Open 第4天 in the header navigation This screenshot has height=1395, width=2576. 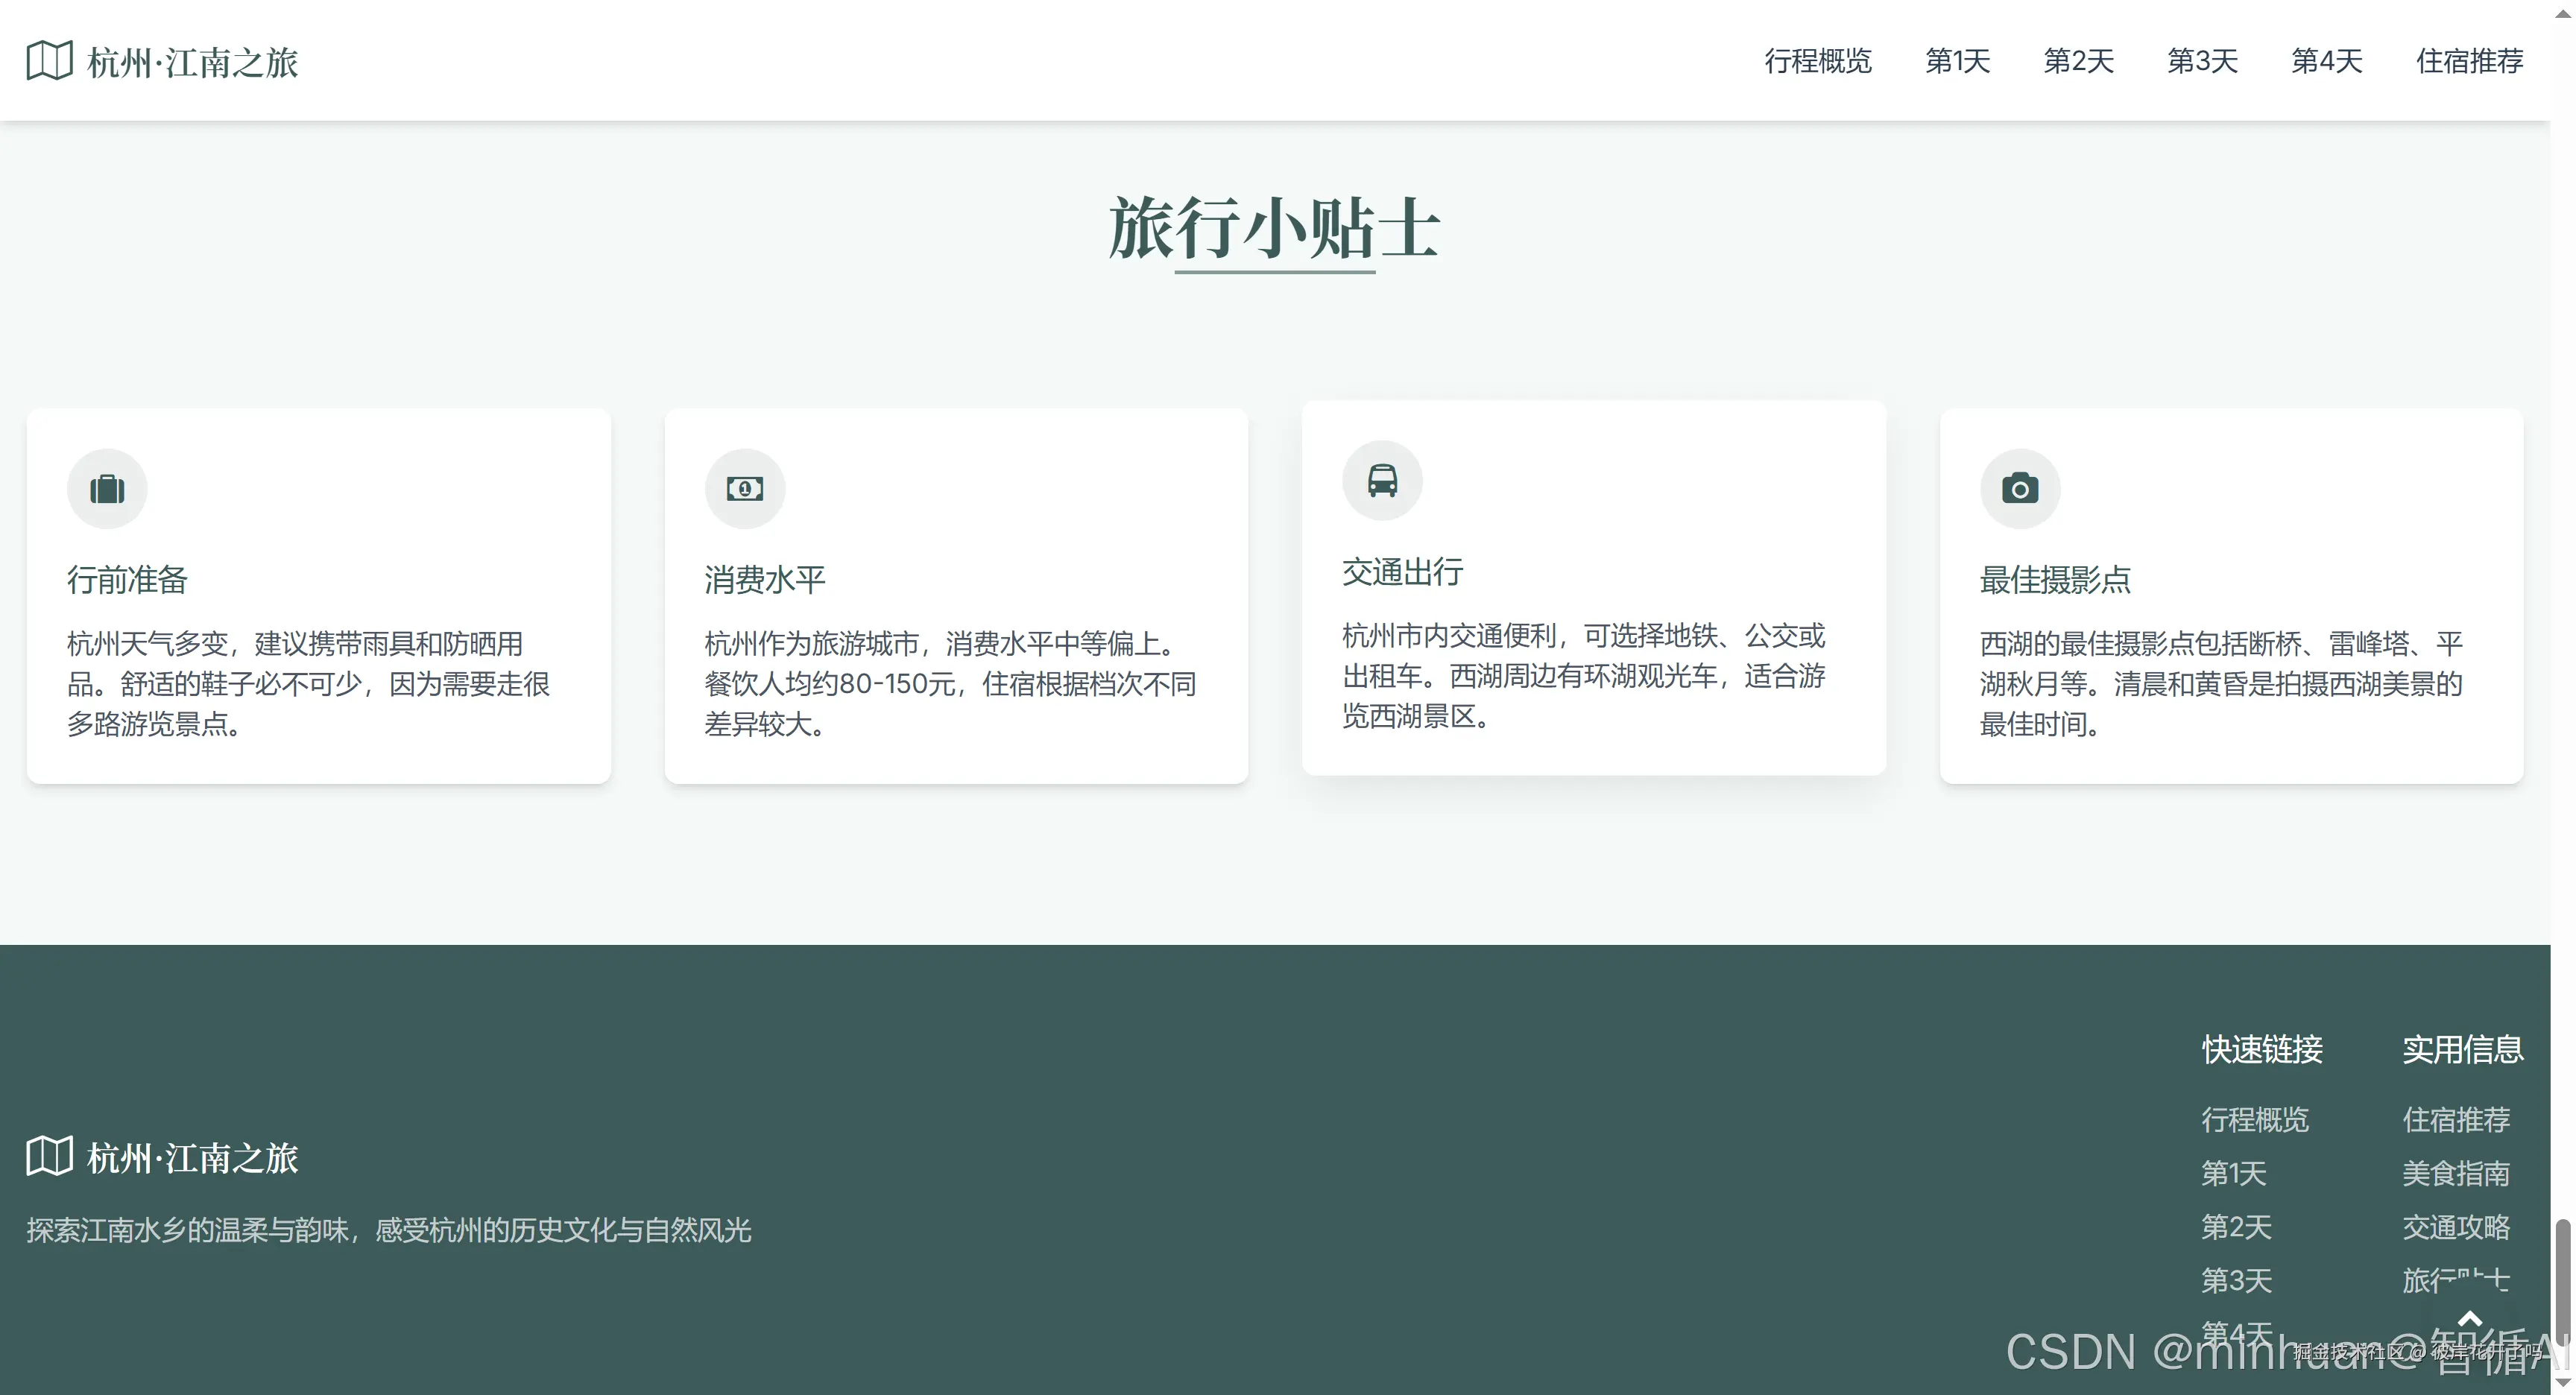tap(2326, 61)
